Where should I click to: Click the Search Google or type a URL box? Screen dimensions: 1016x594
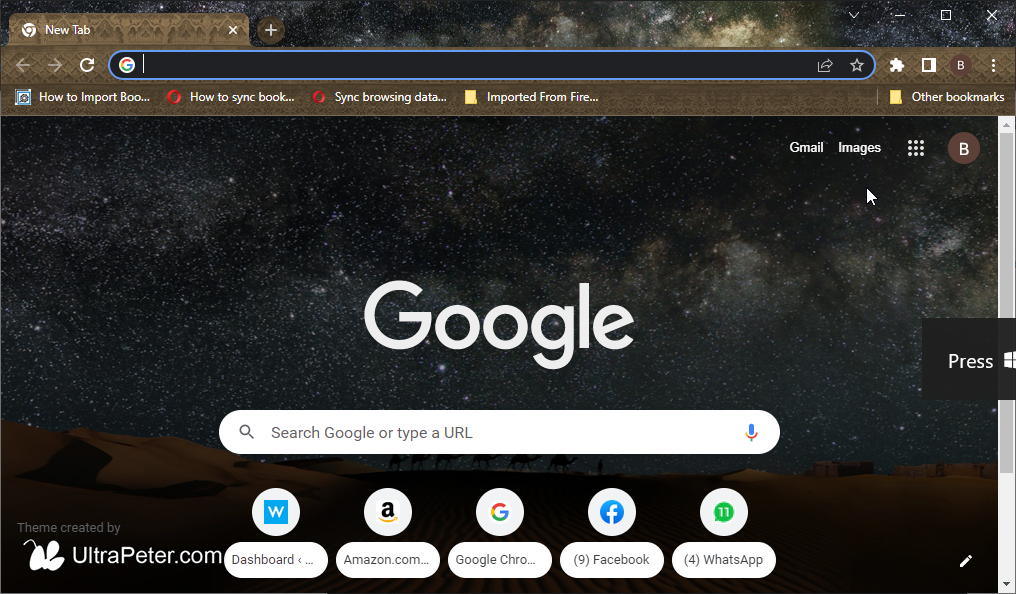coord(499,432)
